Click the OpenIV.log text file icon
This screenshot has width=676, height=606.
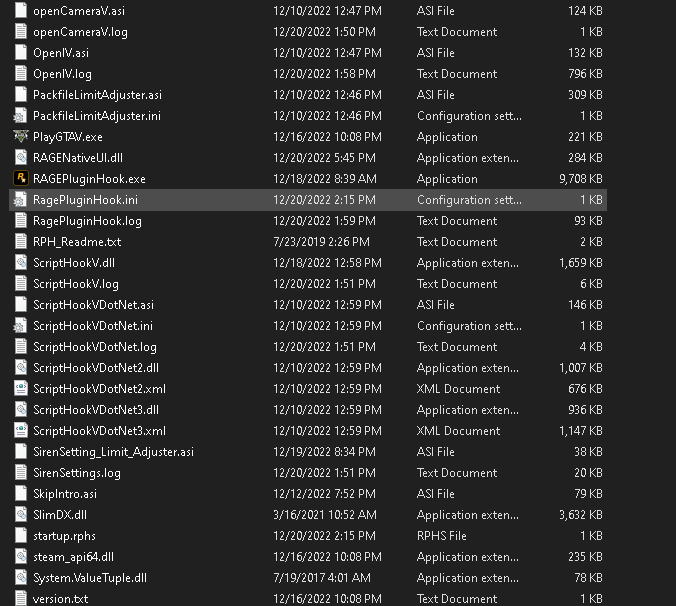pos(21,74)
